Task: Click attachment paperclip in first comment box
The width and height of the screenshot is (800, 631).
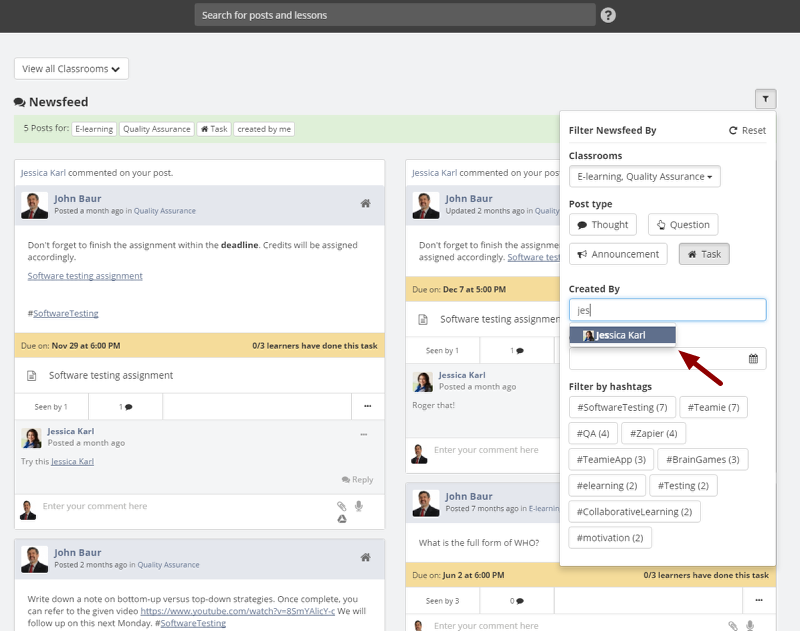Action: [x=341, y=506]
